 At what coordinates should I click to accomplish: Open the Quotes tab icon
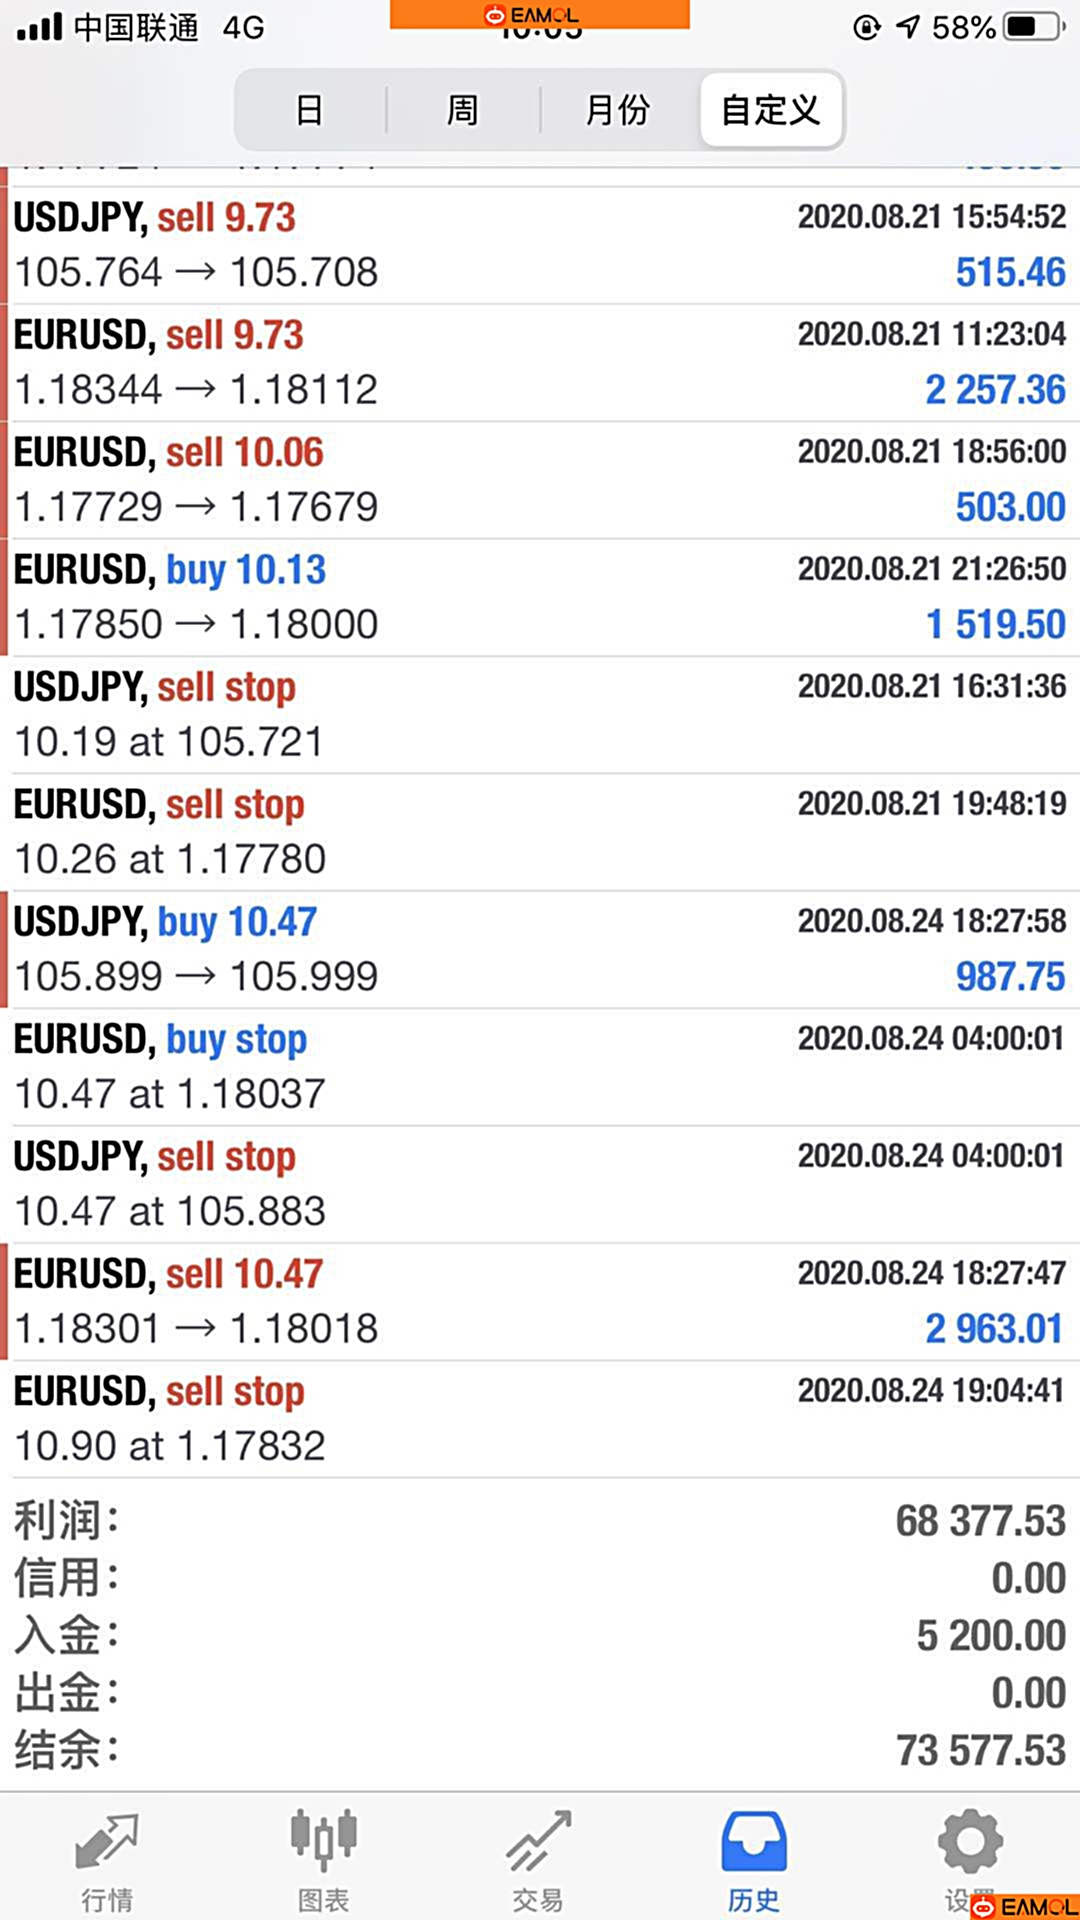tap(107, 1842)
